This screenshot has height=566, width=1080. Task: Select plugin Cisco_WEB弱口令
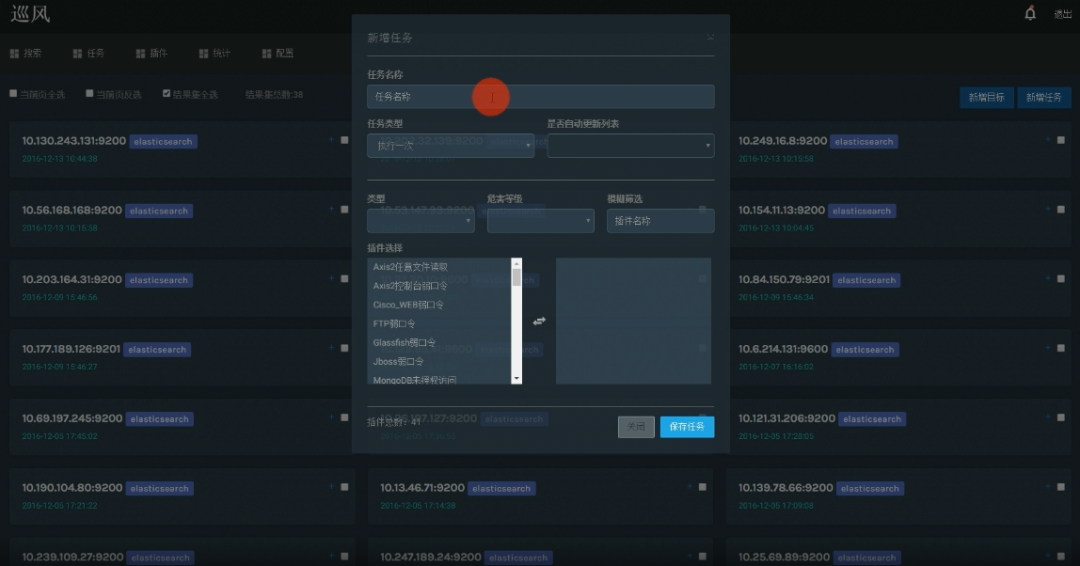pyautogui.click(x=408, y=304)
